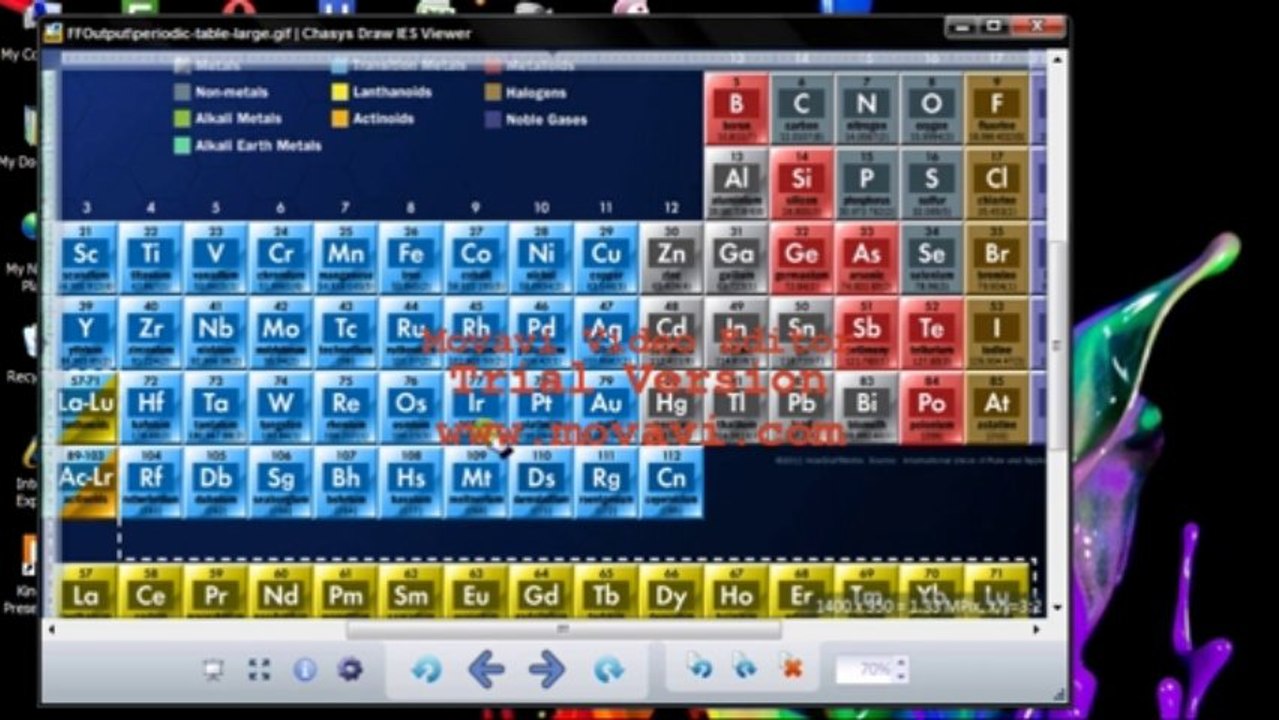The width and height of the screenshot is (1279, 720).
Task: Go to next image with right arrow
Action: [547, 669]
